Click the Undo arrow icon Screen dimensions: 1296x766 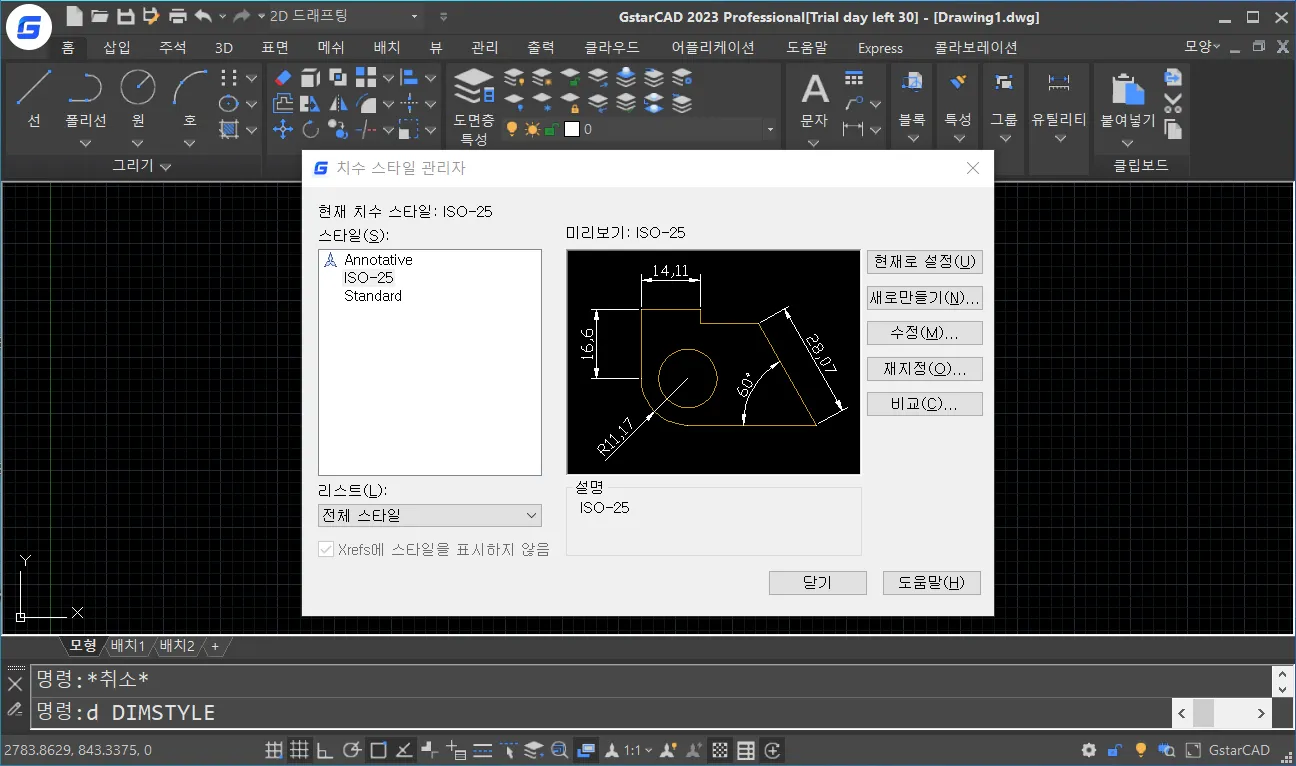(203, 16)
